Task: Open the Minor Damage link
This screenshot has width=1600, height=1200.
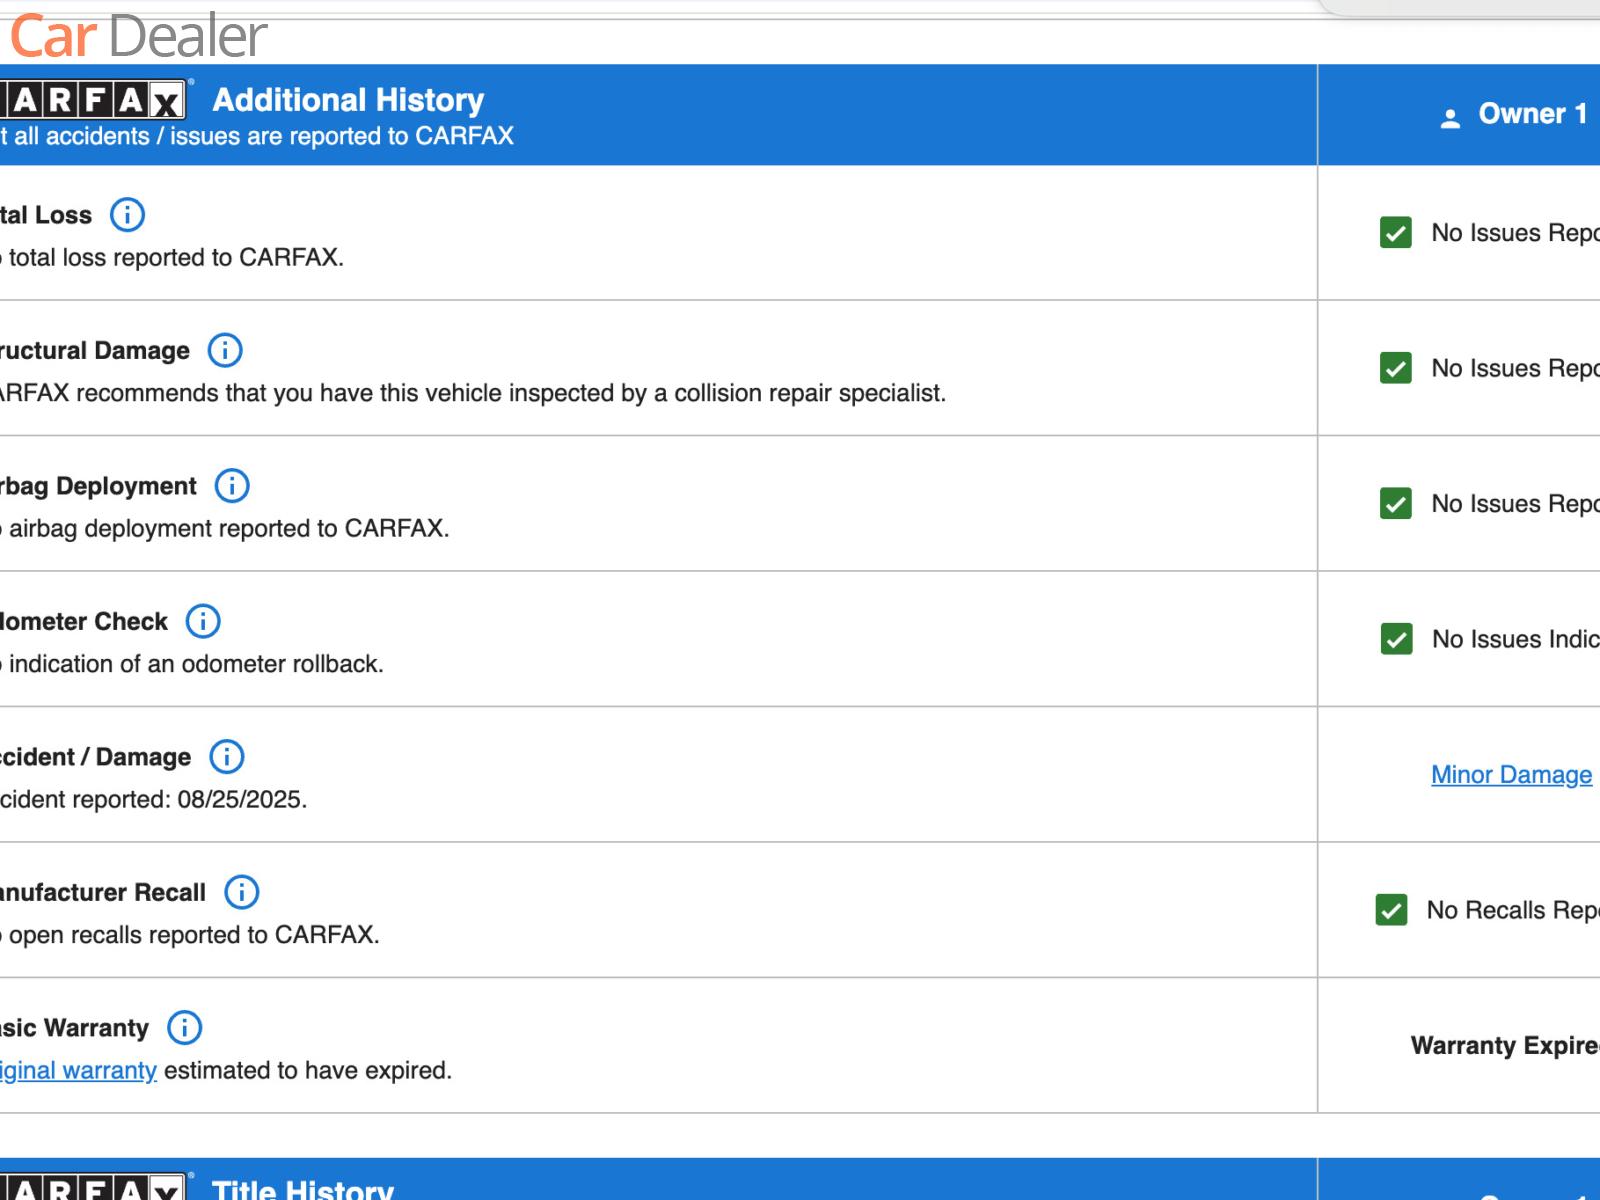Action: point(1511,775)
